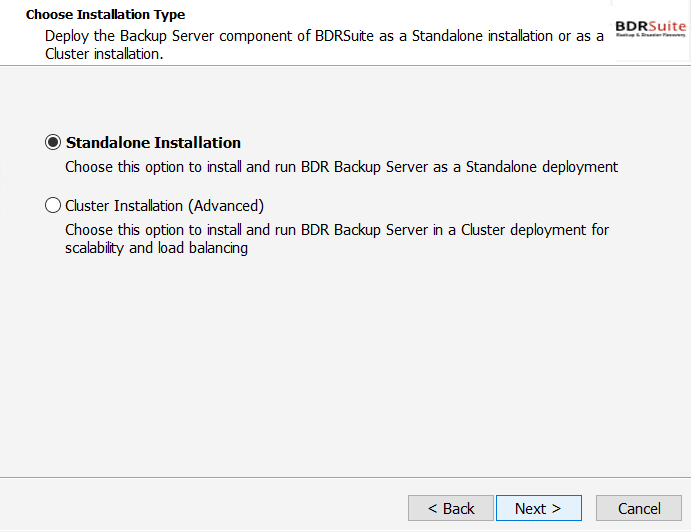Click the bold Standalone Installation label text

coord(153,143)
